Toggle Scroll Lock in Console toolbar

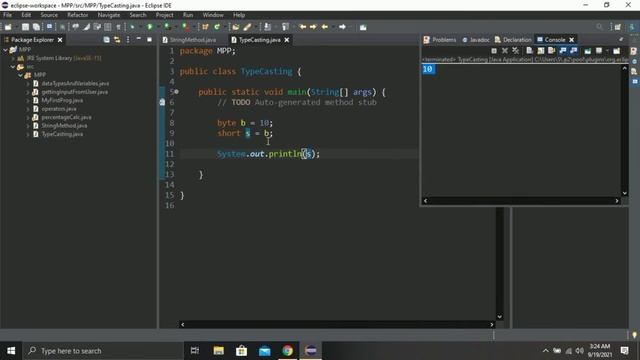click(x=540, y=51)
